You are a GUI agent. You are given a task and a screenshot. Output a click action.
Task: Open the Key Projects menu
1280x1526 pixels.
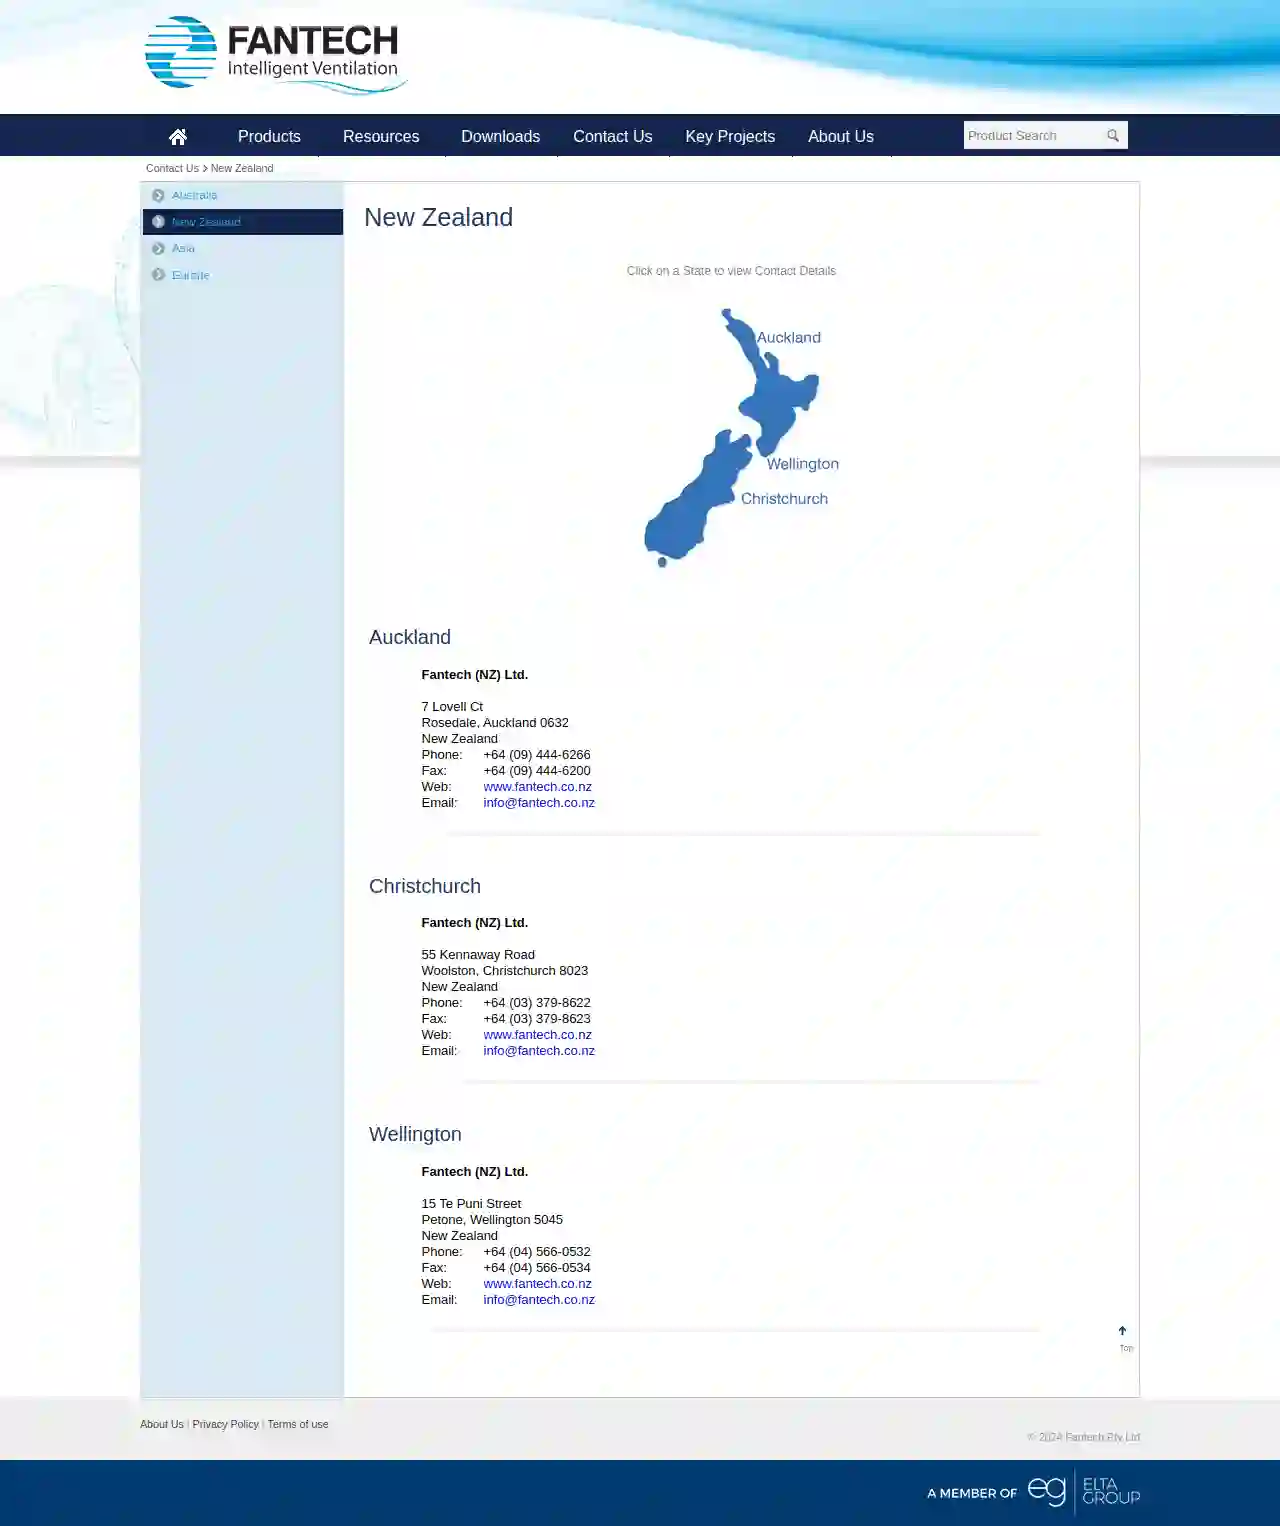click(730, 137)
